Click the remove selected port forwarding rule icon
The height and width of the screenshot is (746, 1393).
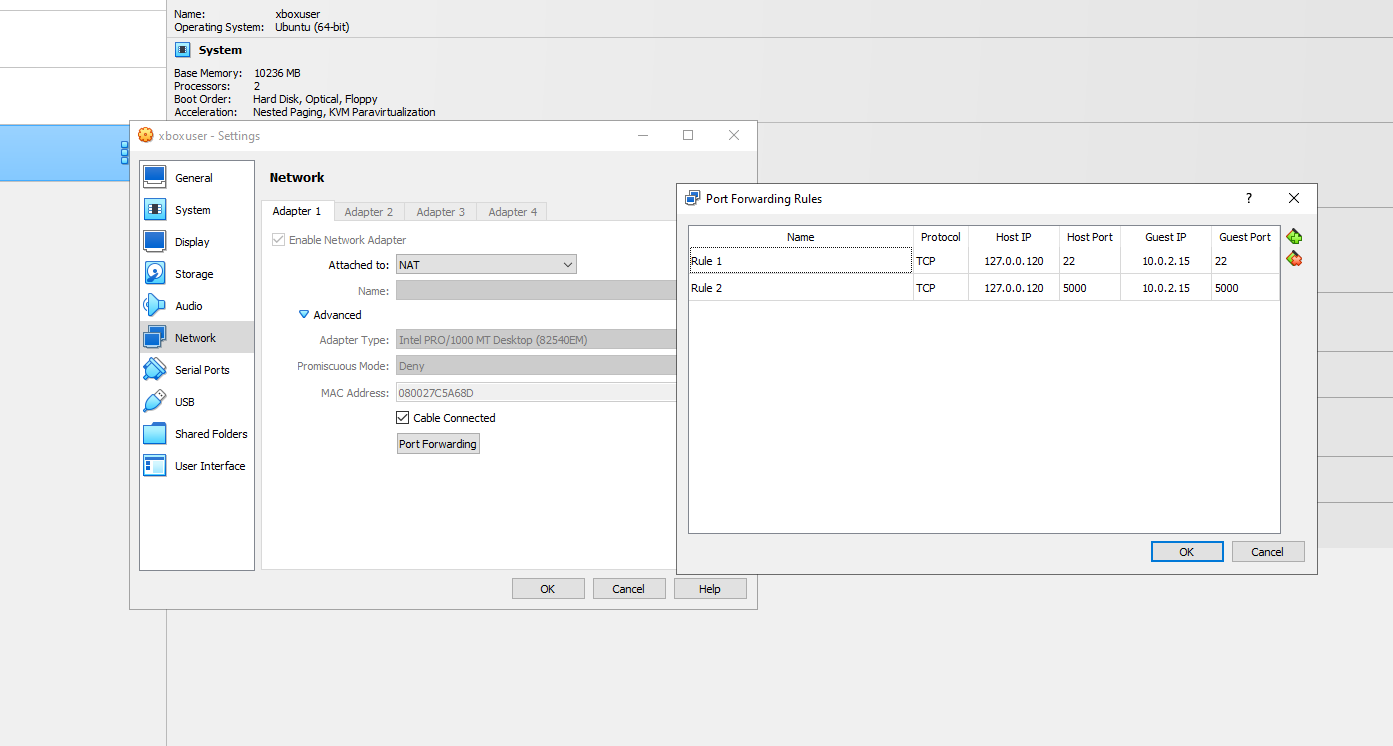[x=1294, y=259]
